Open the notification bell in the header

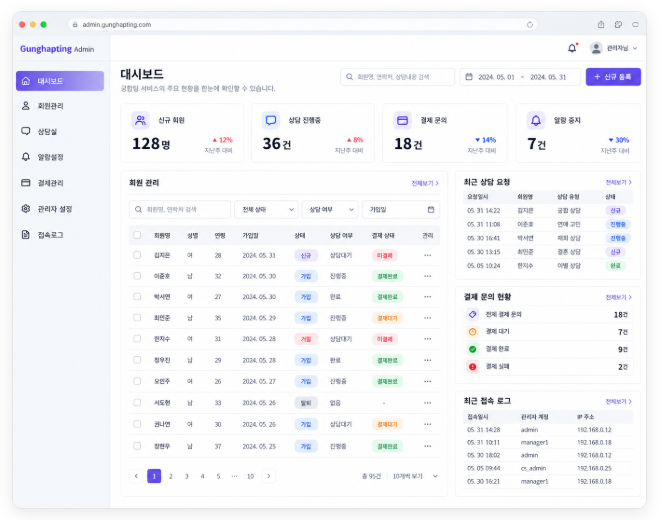point(572,48)
